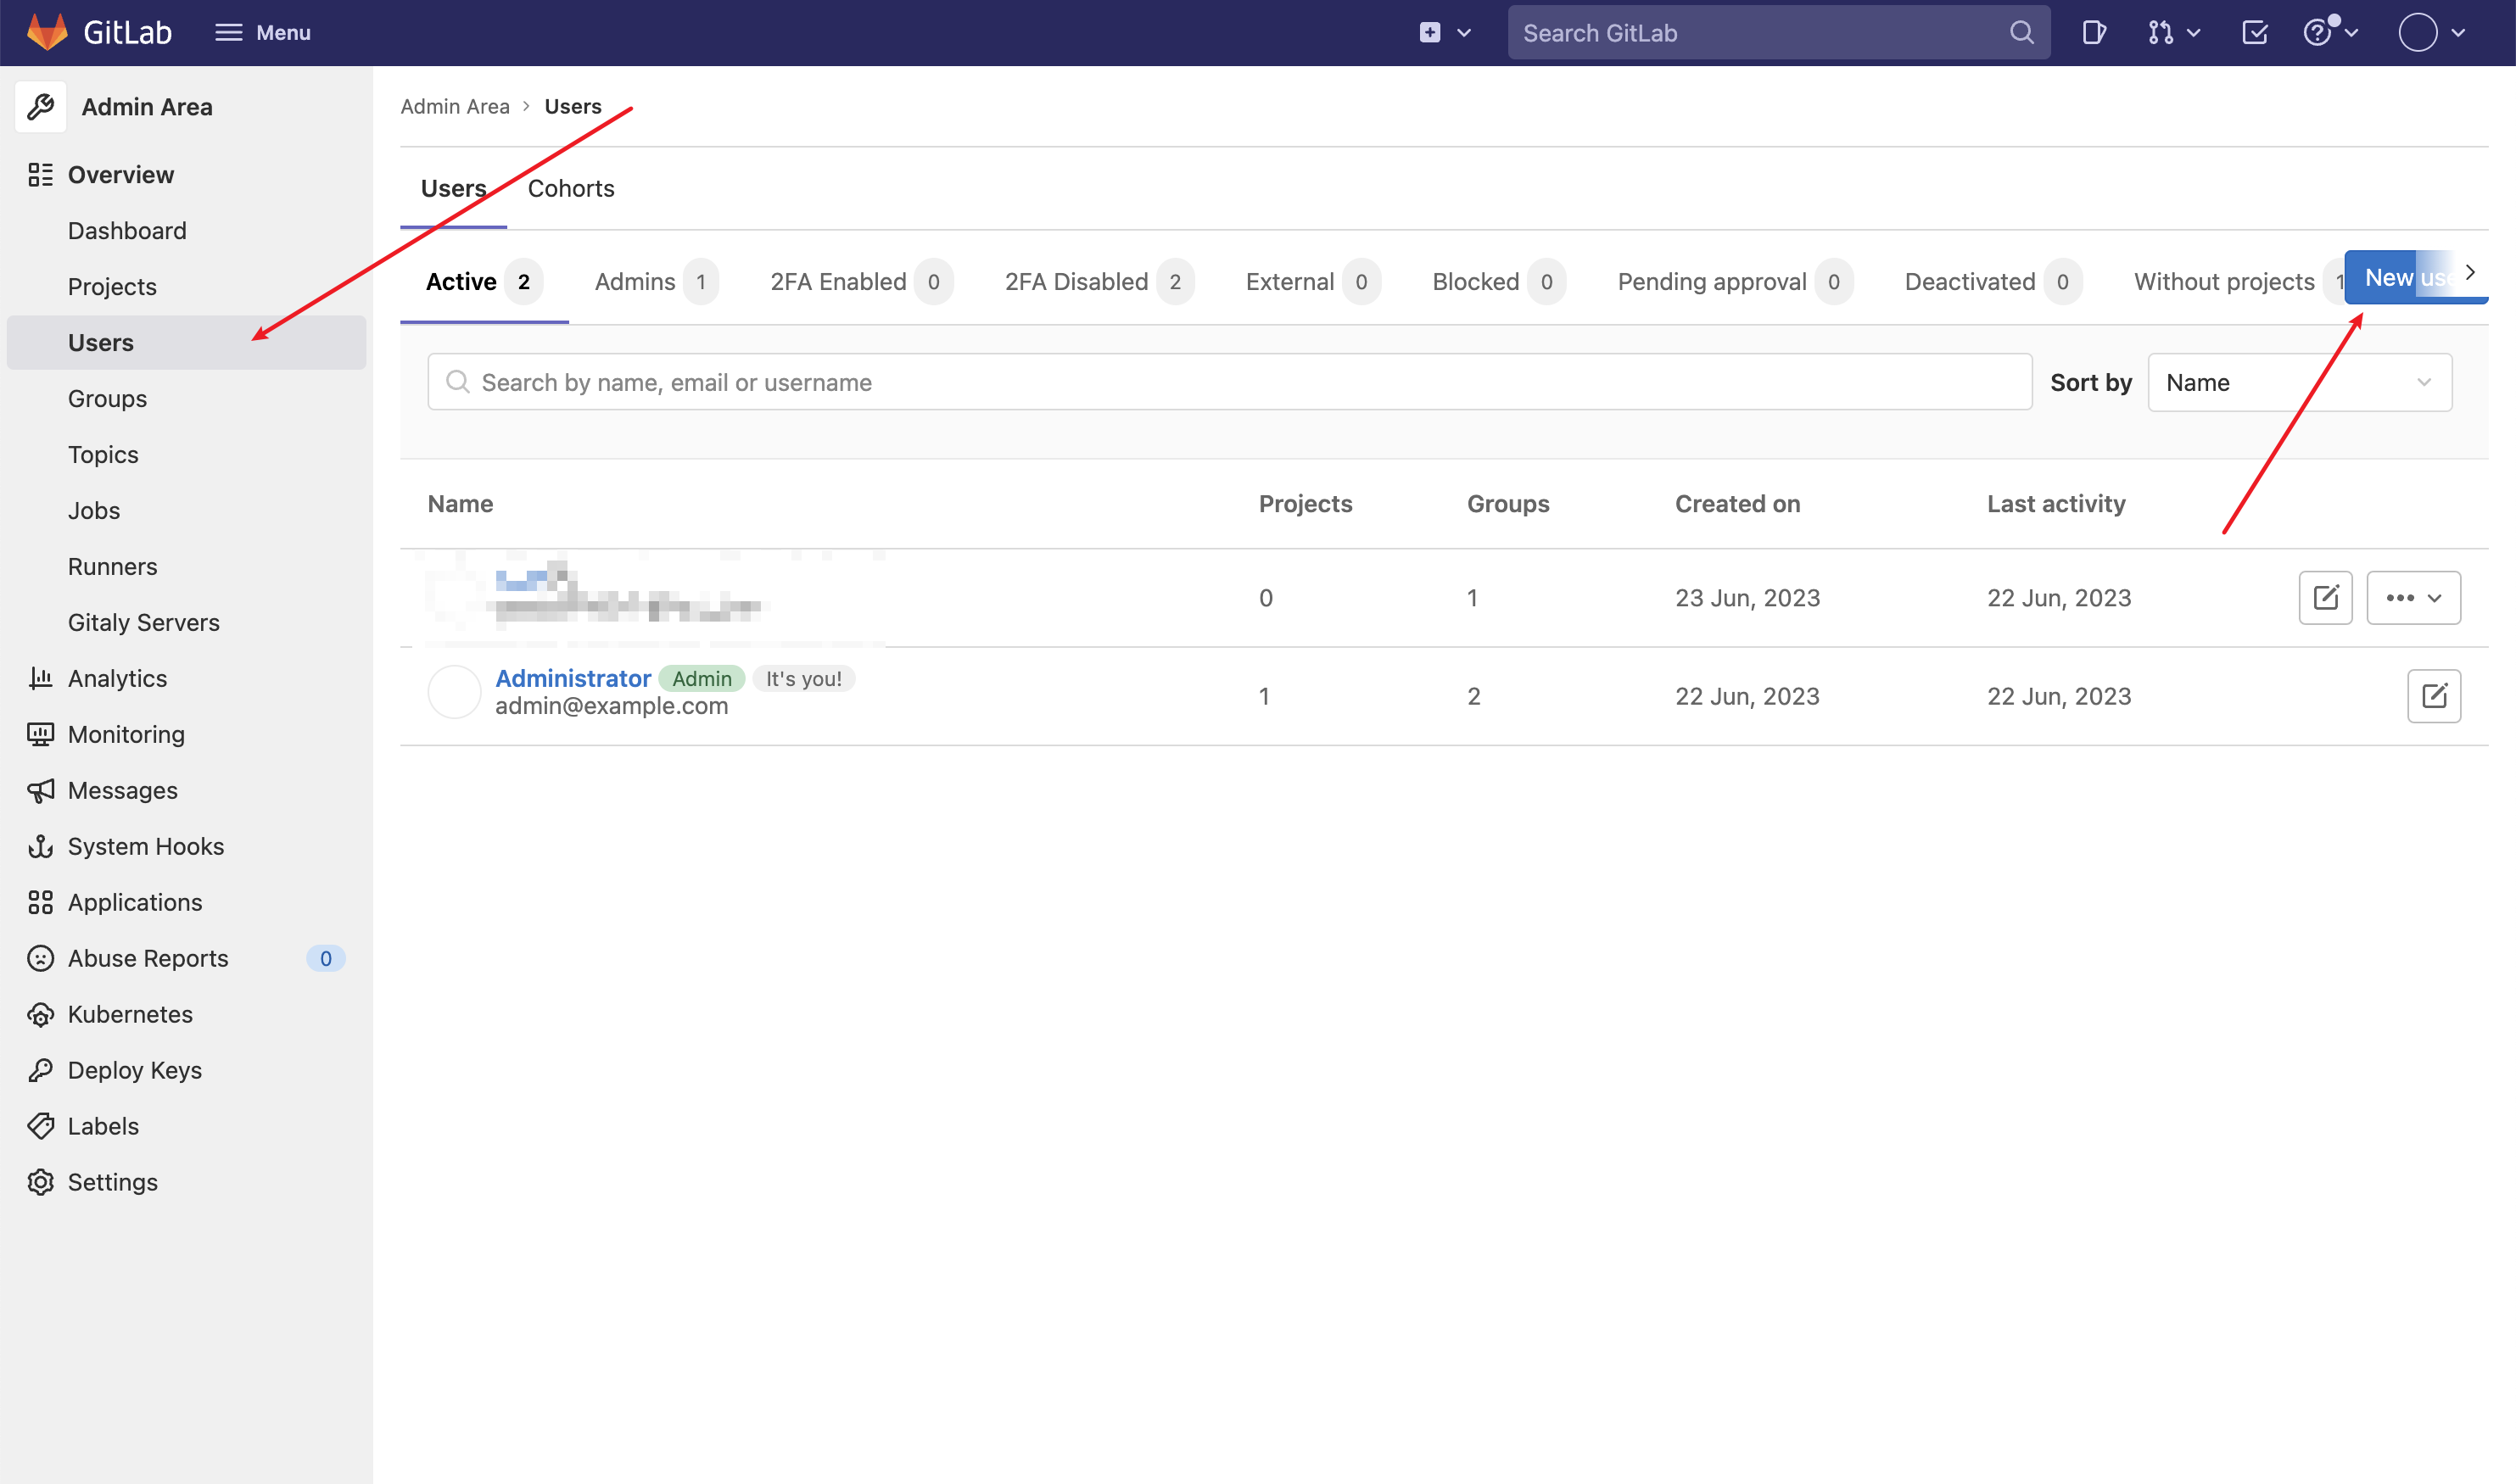Open the Issues icon in the top bar
This screenshot has width=2516, height=1484.
pyautogui.click(x=2094, y=33)
